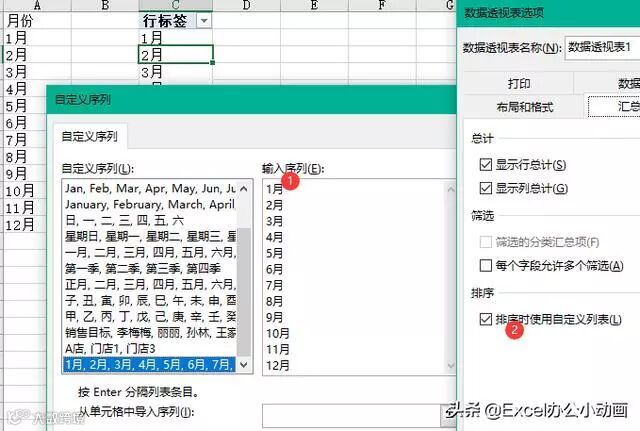Select list entry 第一季, 第二季, 第三季
The image size is (640, 431).
150,268
